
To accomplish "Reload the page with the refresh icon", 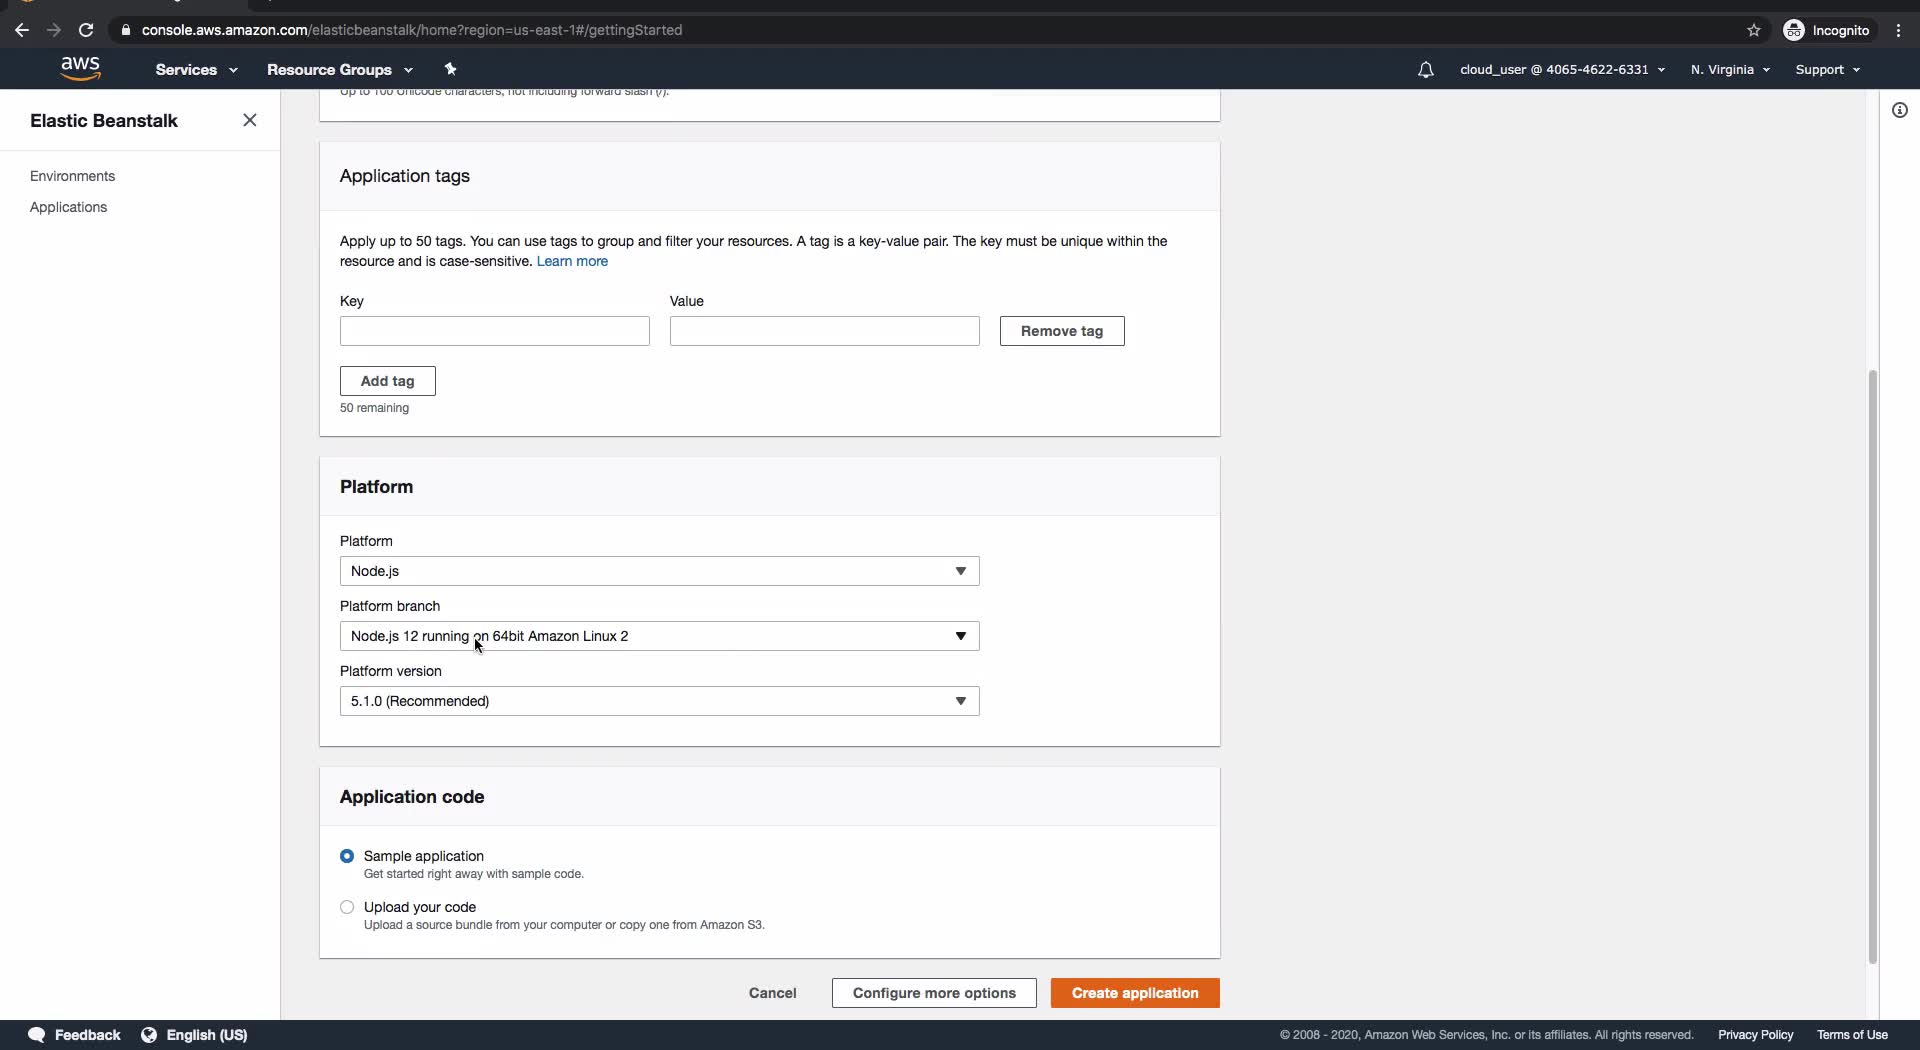I will [86, 30].
